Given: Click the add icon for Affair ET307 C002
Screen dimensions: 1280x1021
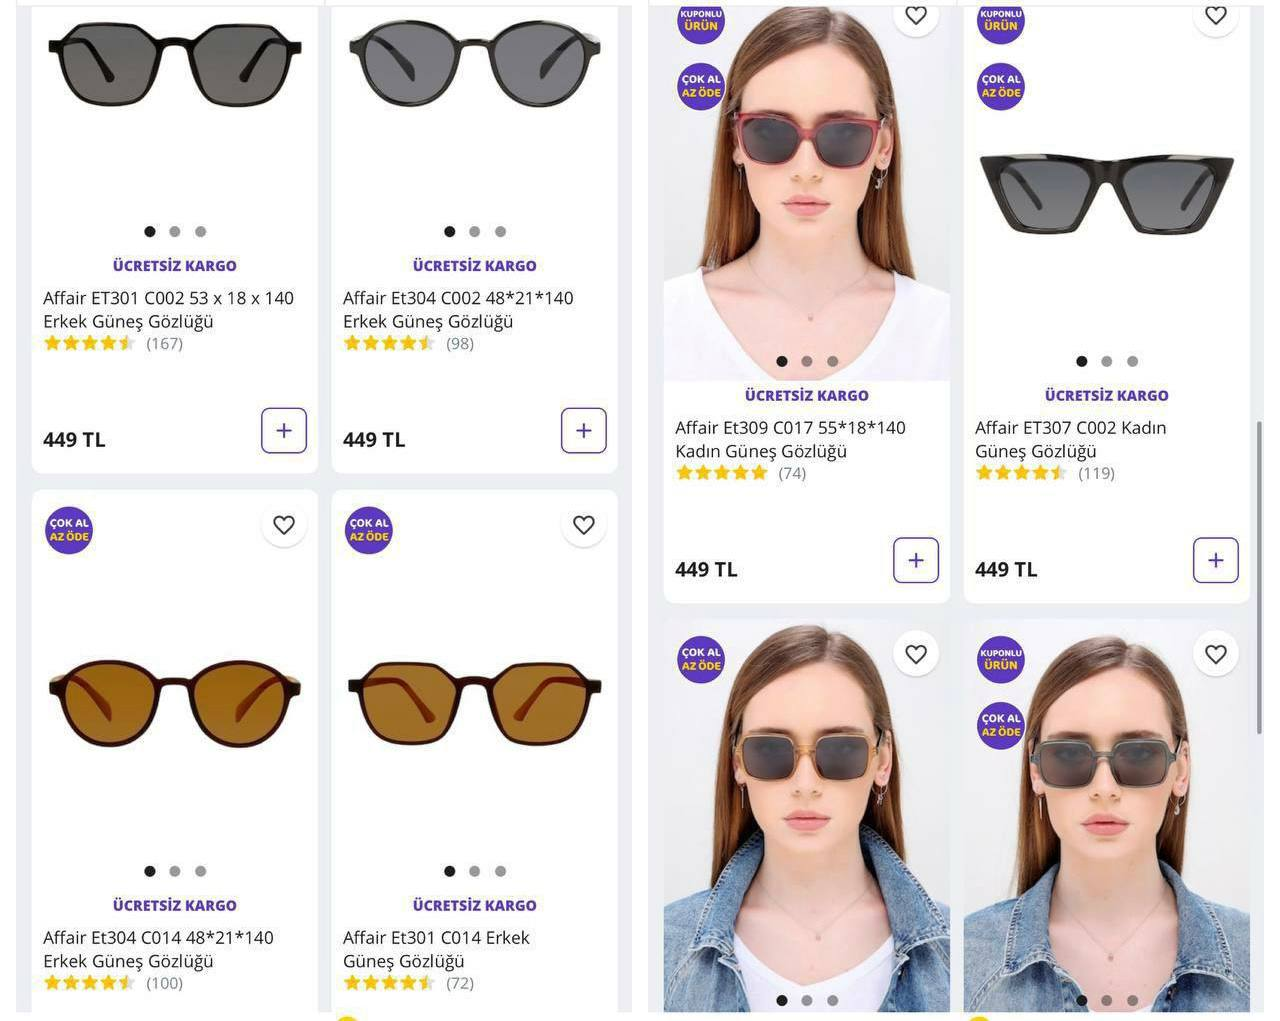Looking at the screenshot, I should pos(1215,560).
